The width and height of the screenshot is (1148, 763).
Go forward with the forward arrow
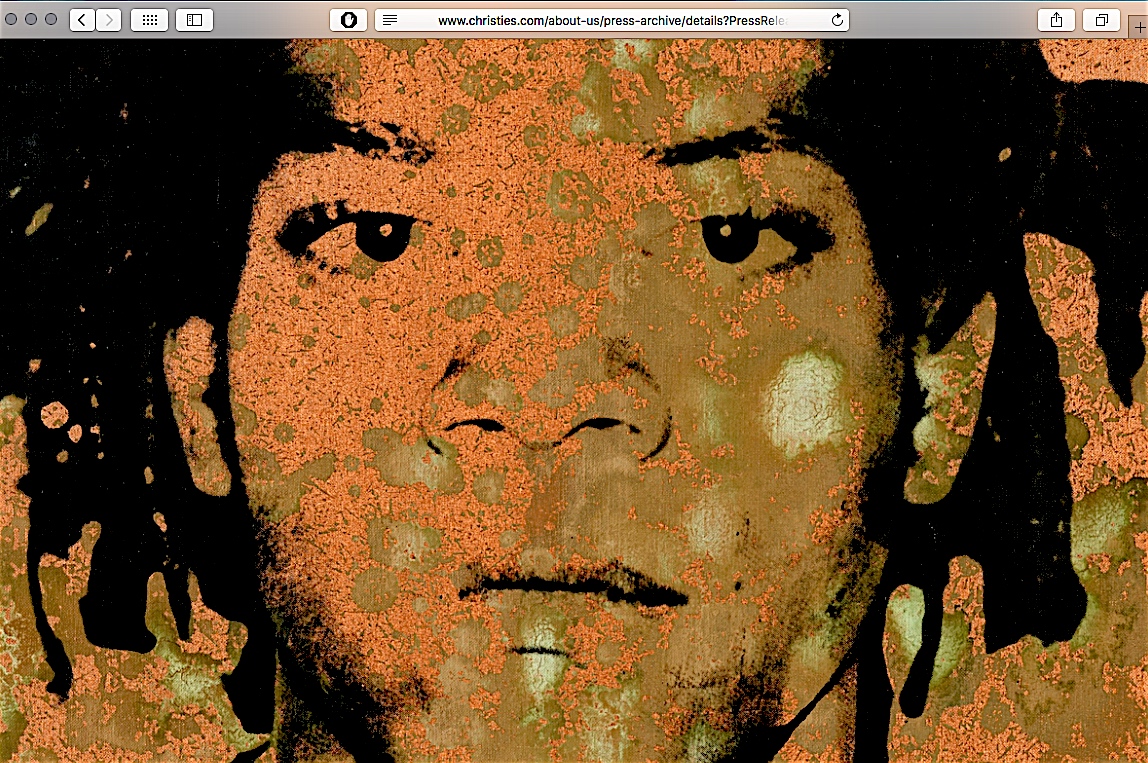point(109,20)
